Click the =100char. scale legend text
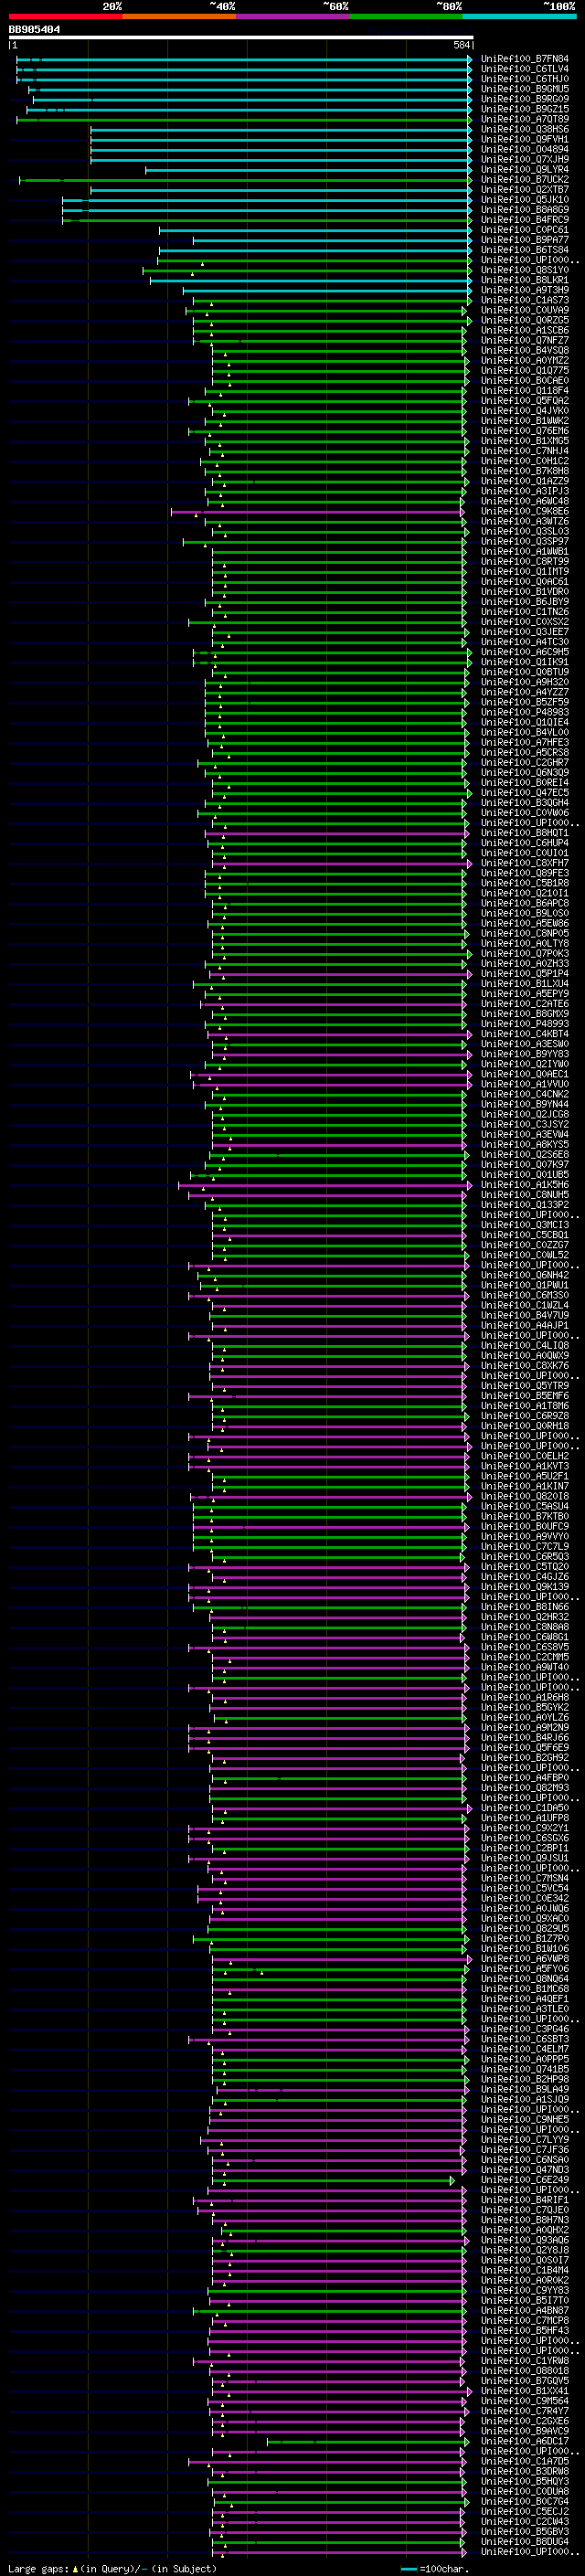The width and height of the screenshot is (585, 2576). click(x=443, y=2569)
